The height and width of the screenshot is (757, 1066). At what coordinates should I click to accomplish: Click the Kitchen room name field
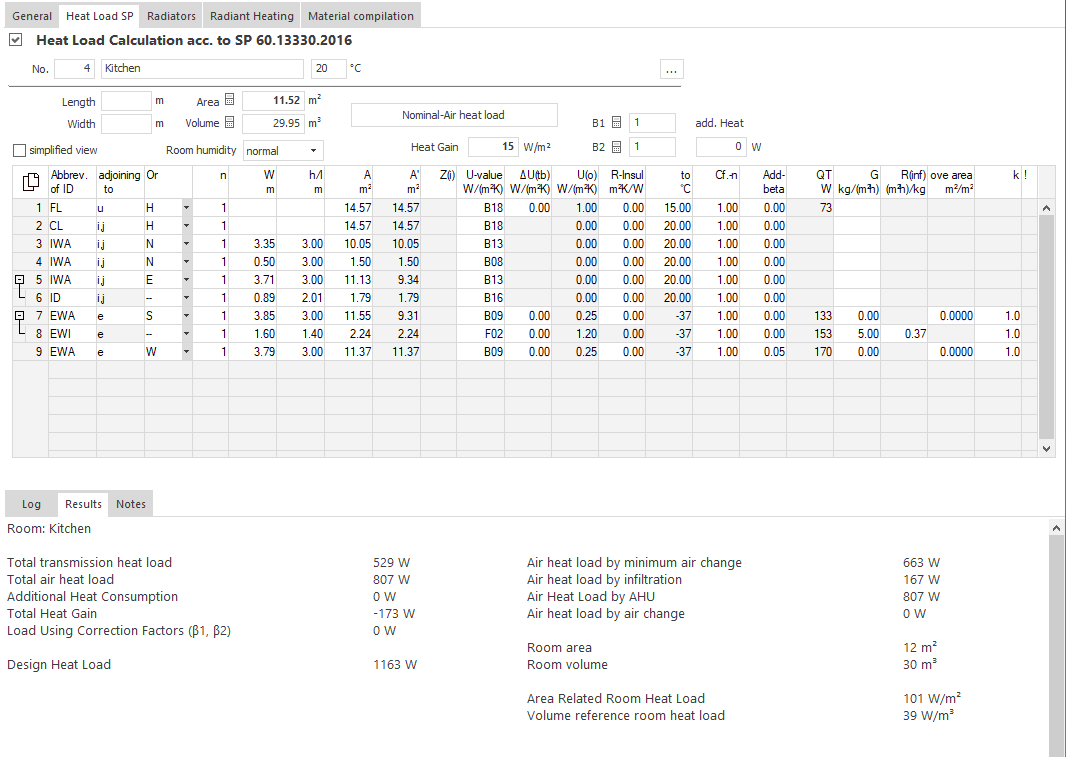coord(203,69)
